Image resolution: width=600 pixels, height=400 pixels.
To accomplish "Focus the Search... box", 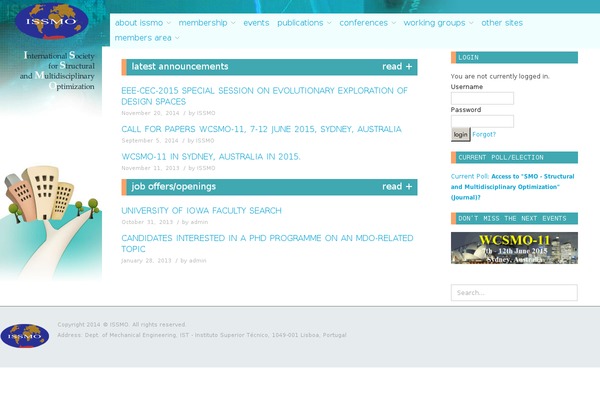I will [514, 292].
